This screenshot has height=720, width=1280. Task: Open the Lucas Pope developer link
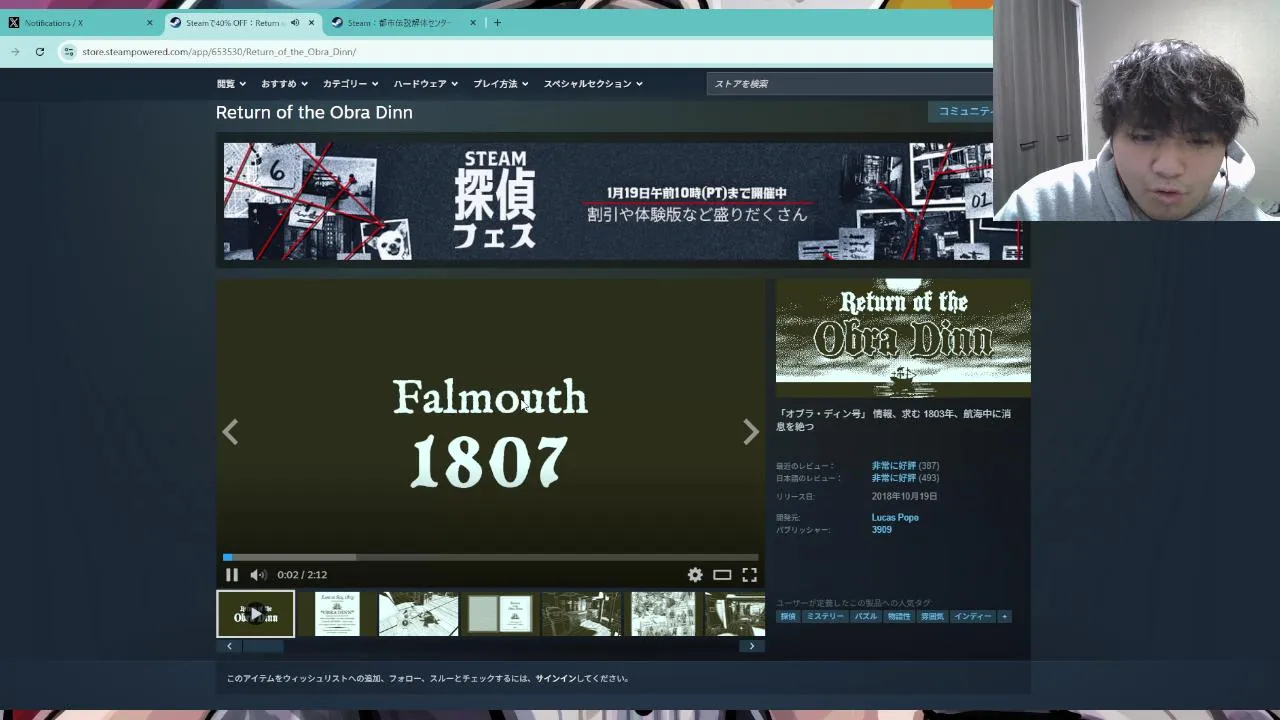(x=895, y=517)
